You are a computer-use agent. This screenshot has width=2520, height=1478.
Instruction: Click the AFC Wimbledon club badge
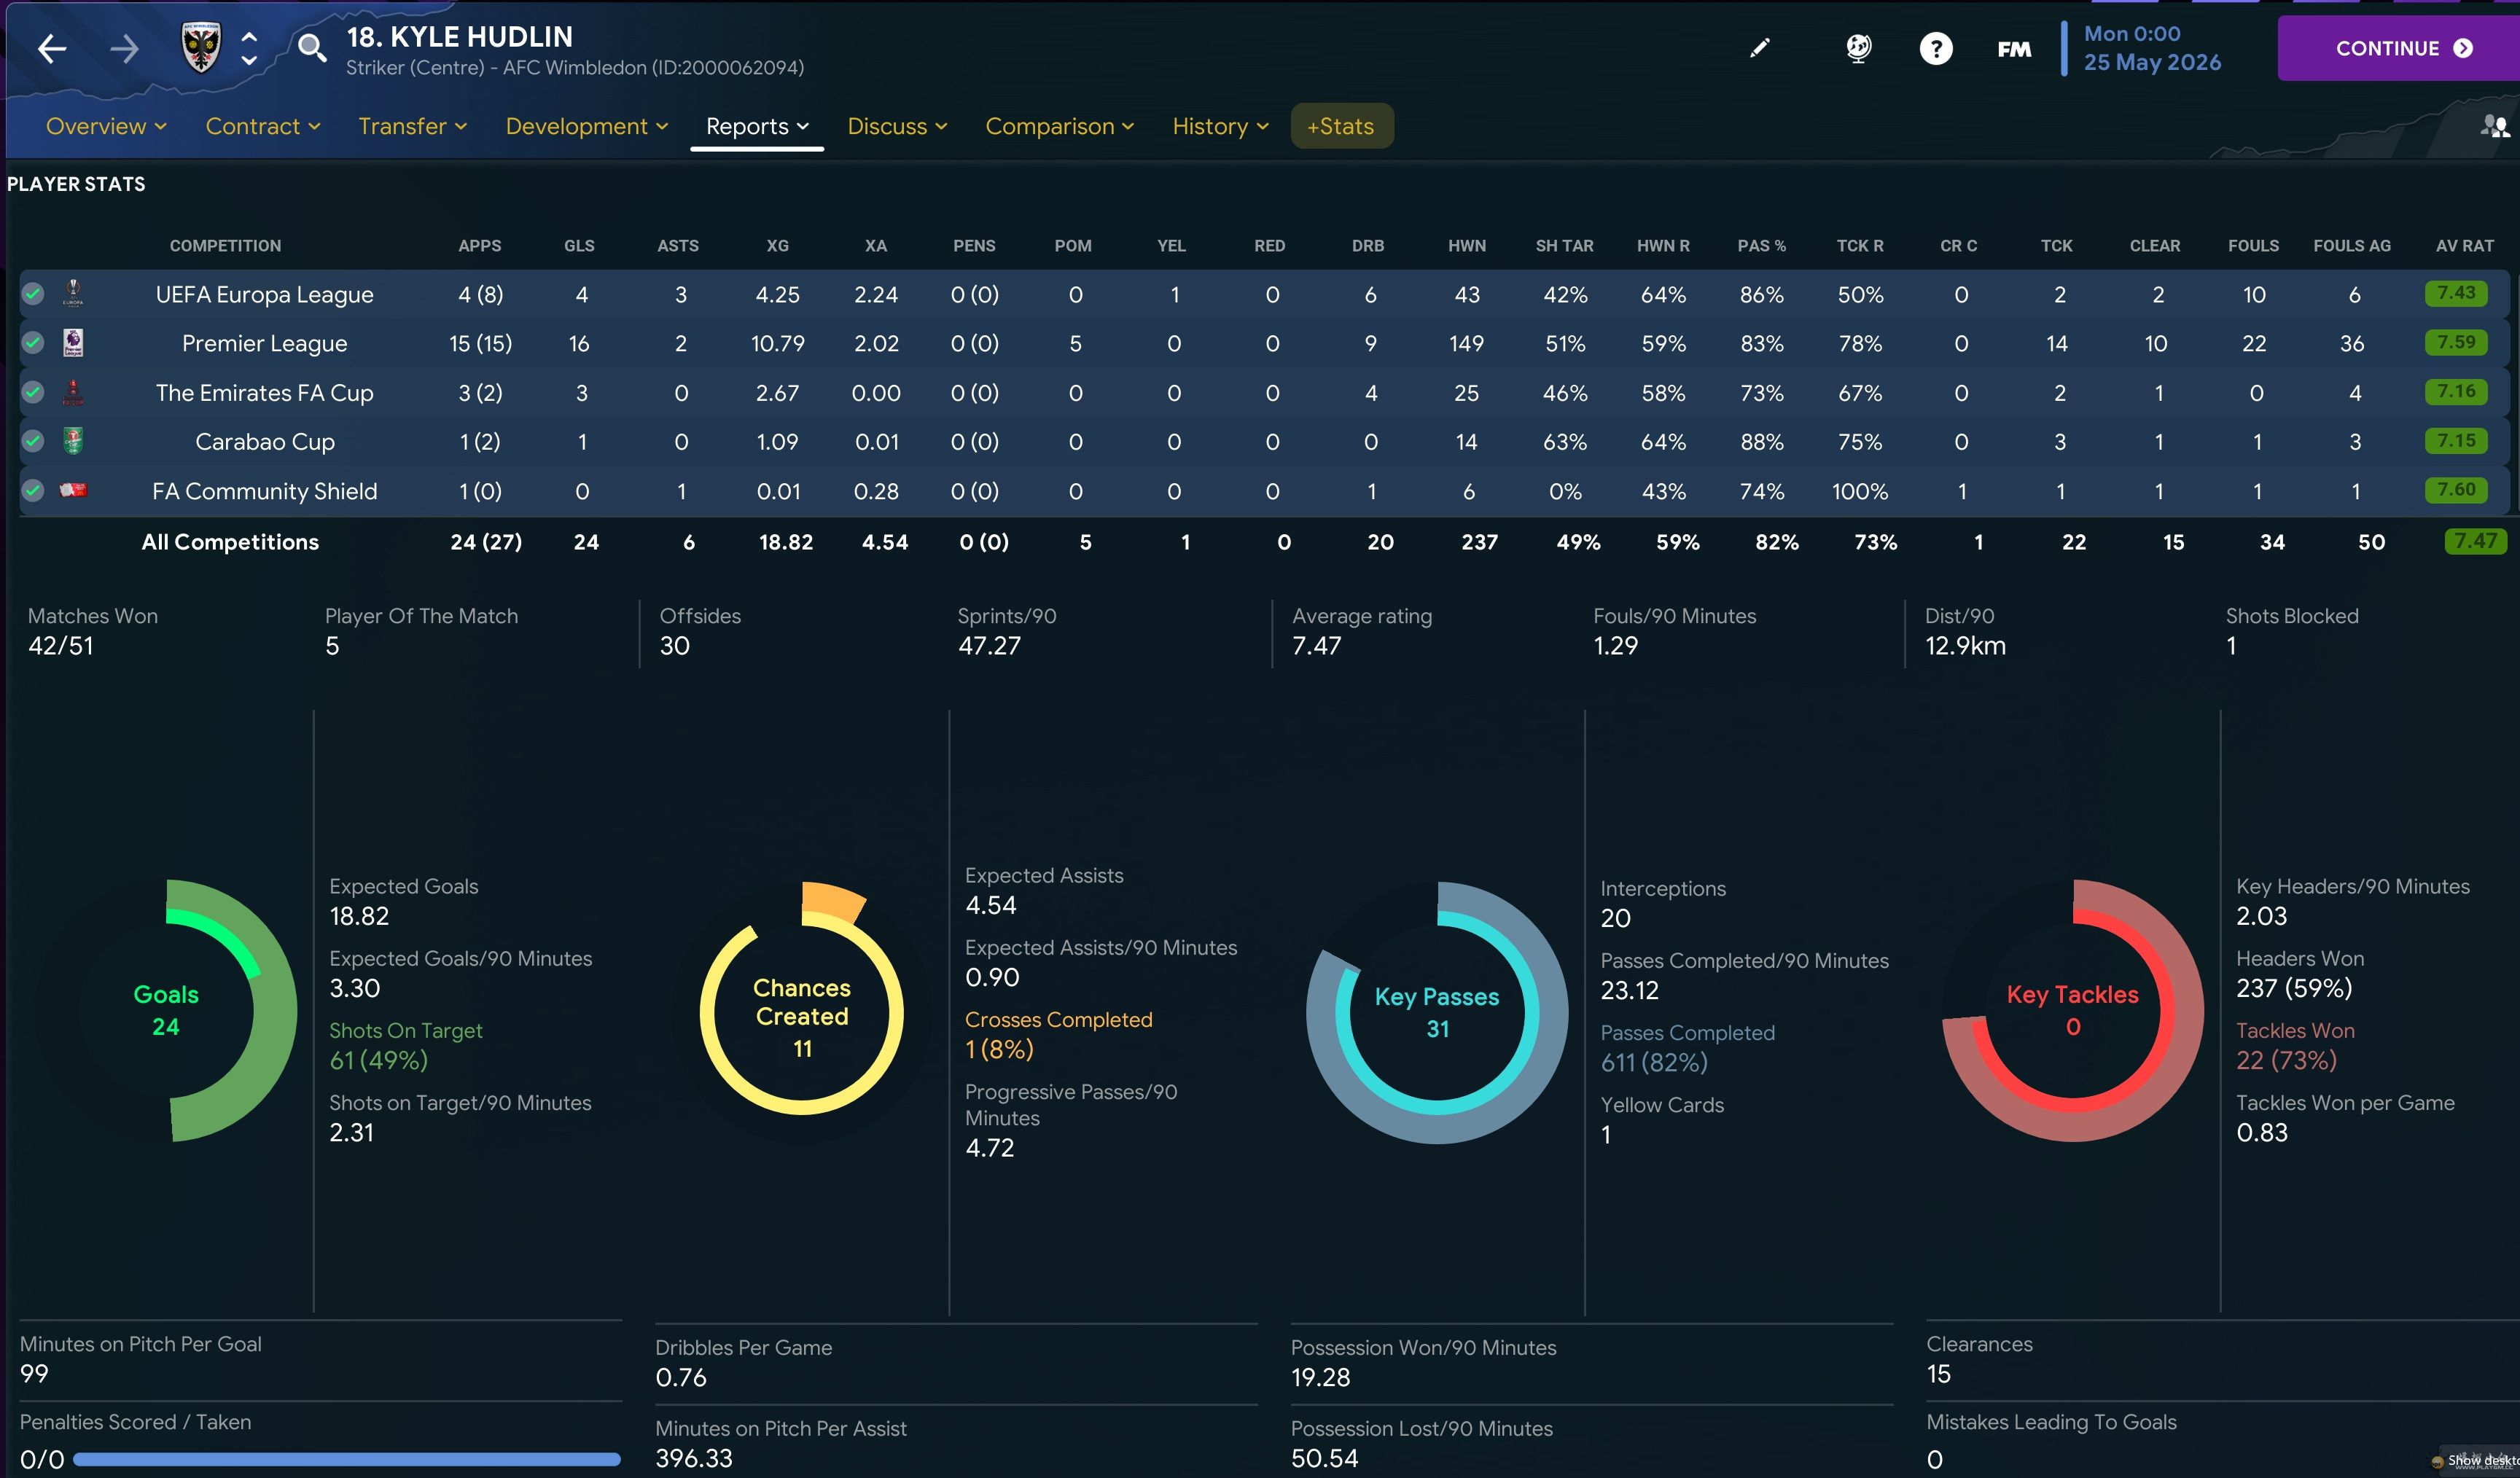click(x=201, y=48)
